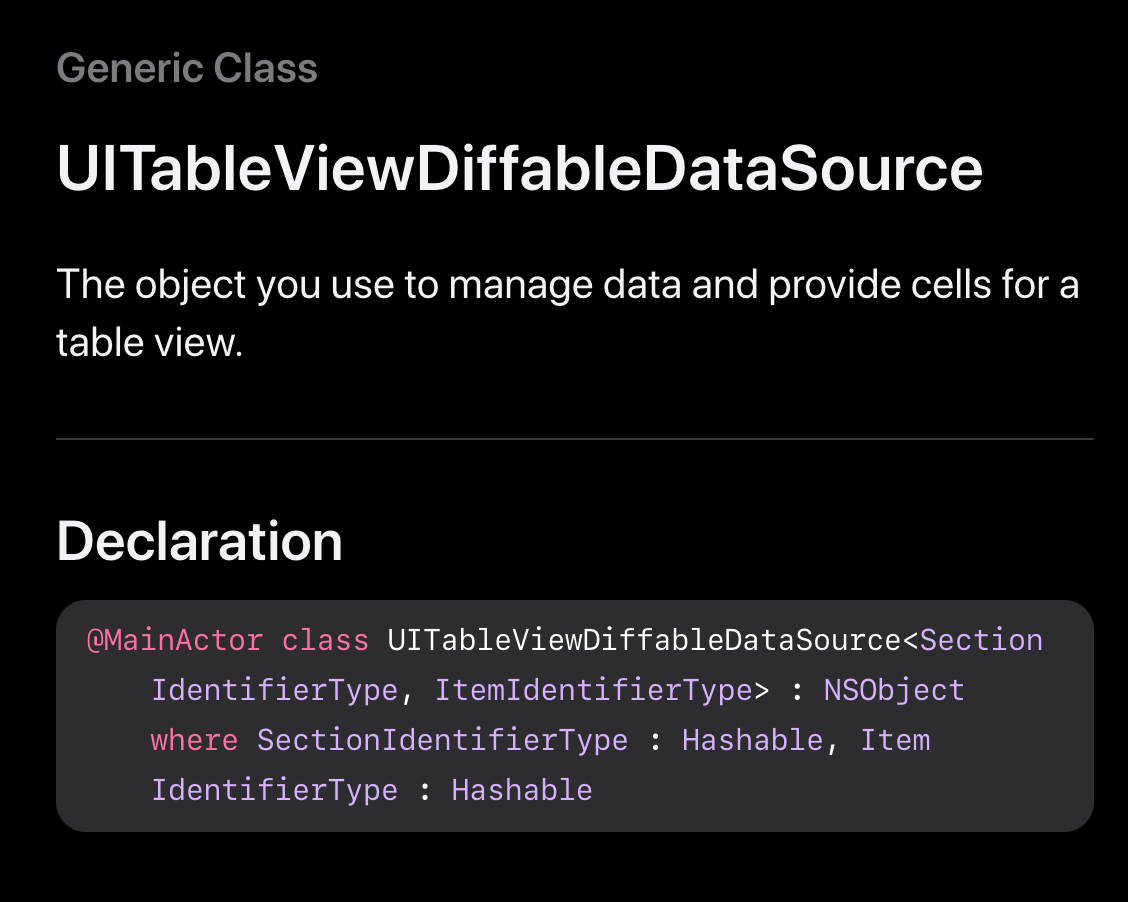The width and height of the screenshot is (1128, 902).
Task: Click the NSObject link in declaration
Action: pyautogui.click(x=894, y=691)
